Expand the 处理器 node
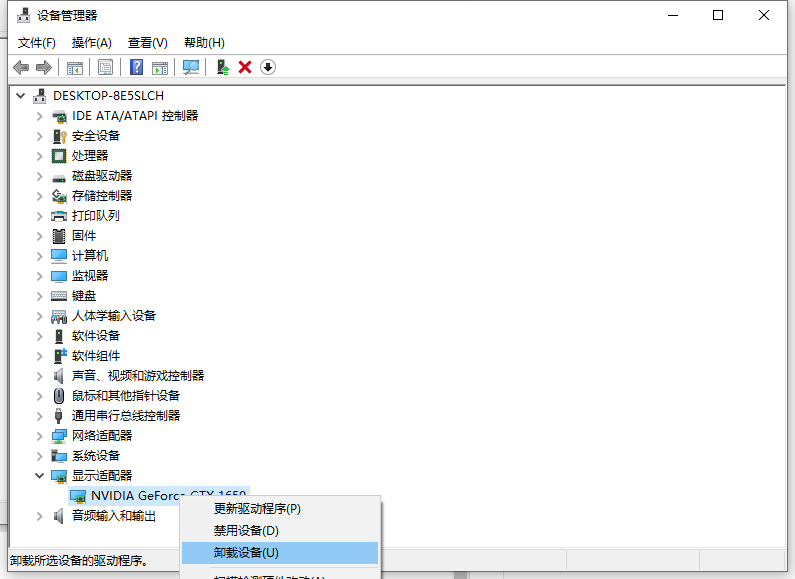The image size is (795, 579). point(40,156)
